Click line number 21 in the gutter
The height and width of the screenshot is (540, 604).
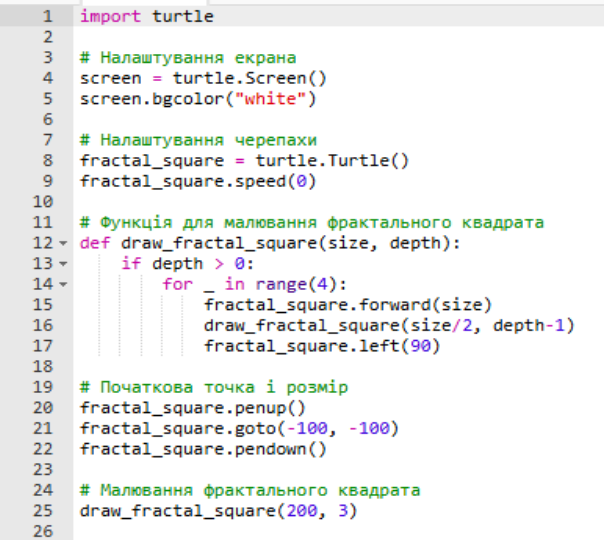point(43,429)
